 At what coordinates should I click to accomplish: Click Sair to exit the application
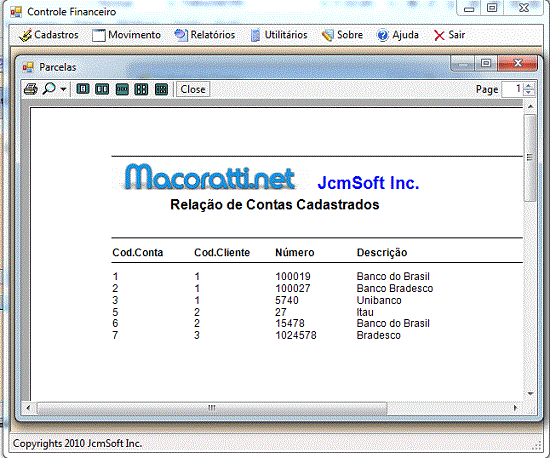[449, 35]
